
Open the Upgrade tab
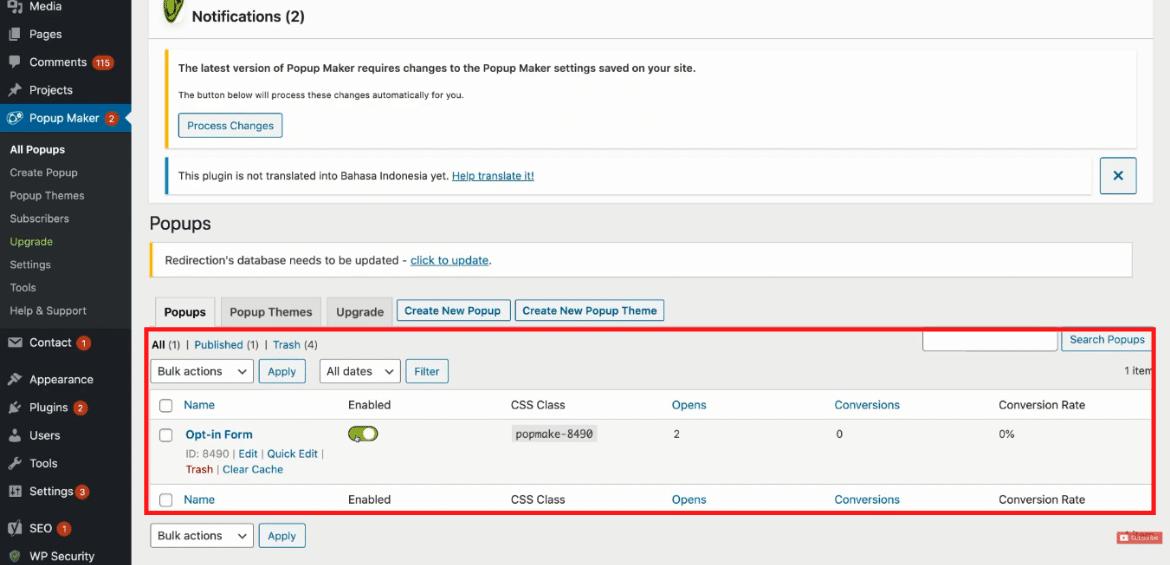click(360, 312)
